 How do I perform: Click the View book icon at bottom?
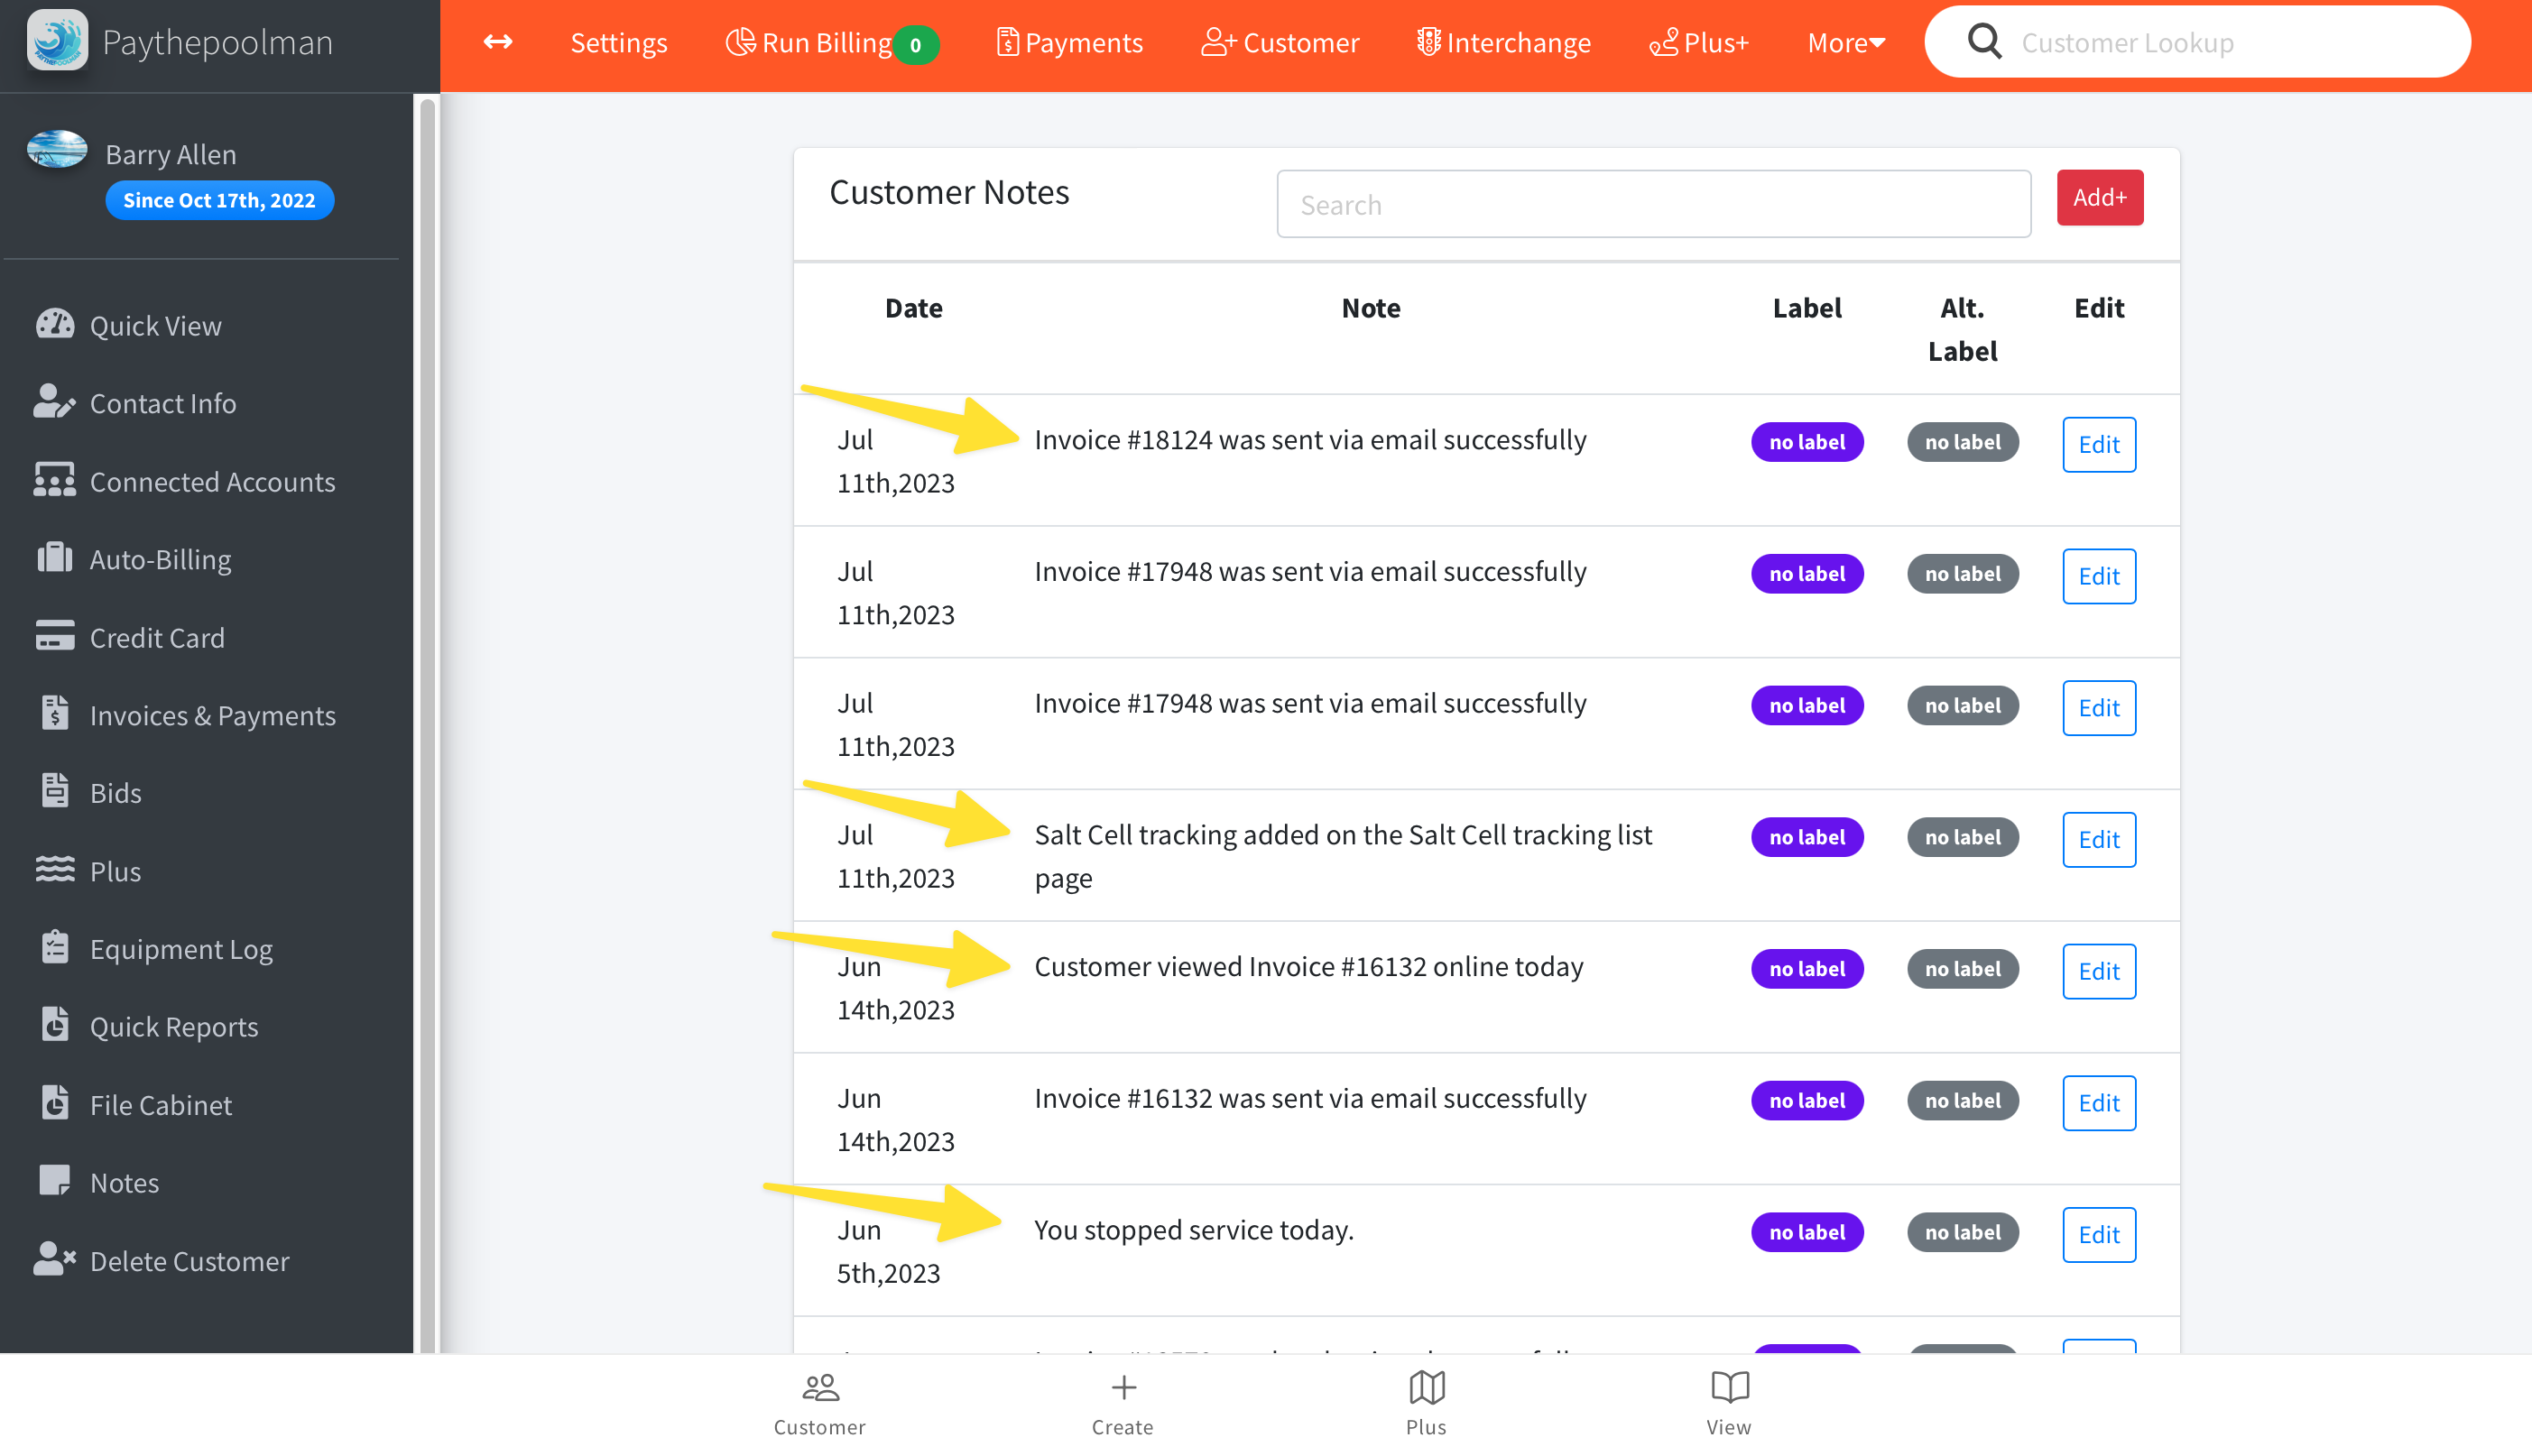point(1729,1387)
